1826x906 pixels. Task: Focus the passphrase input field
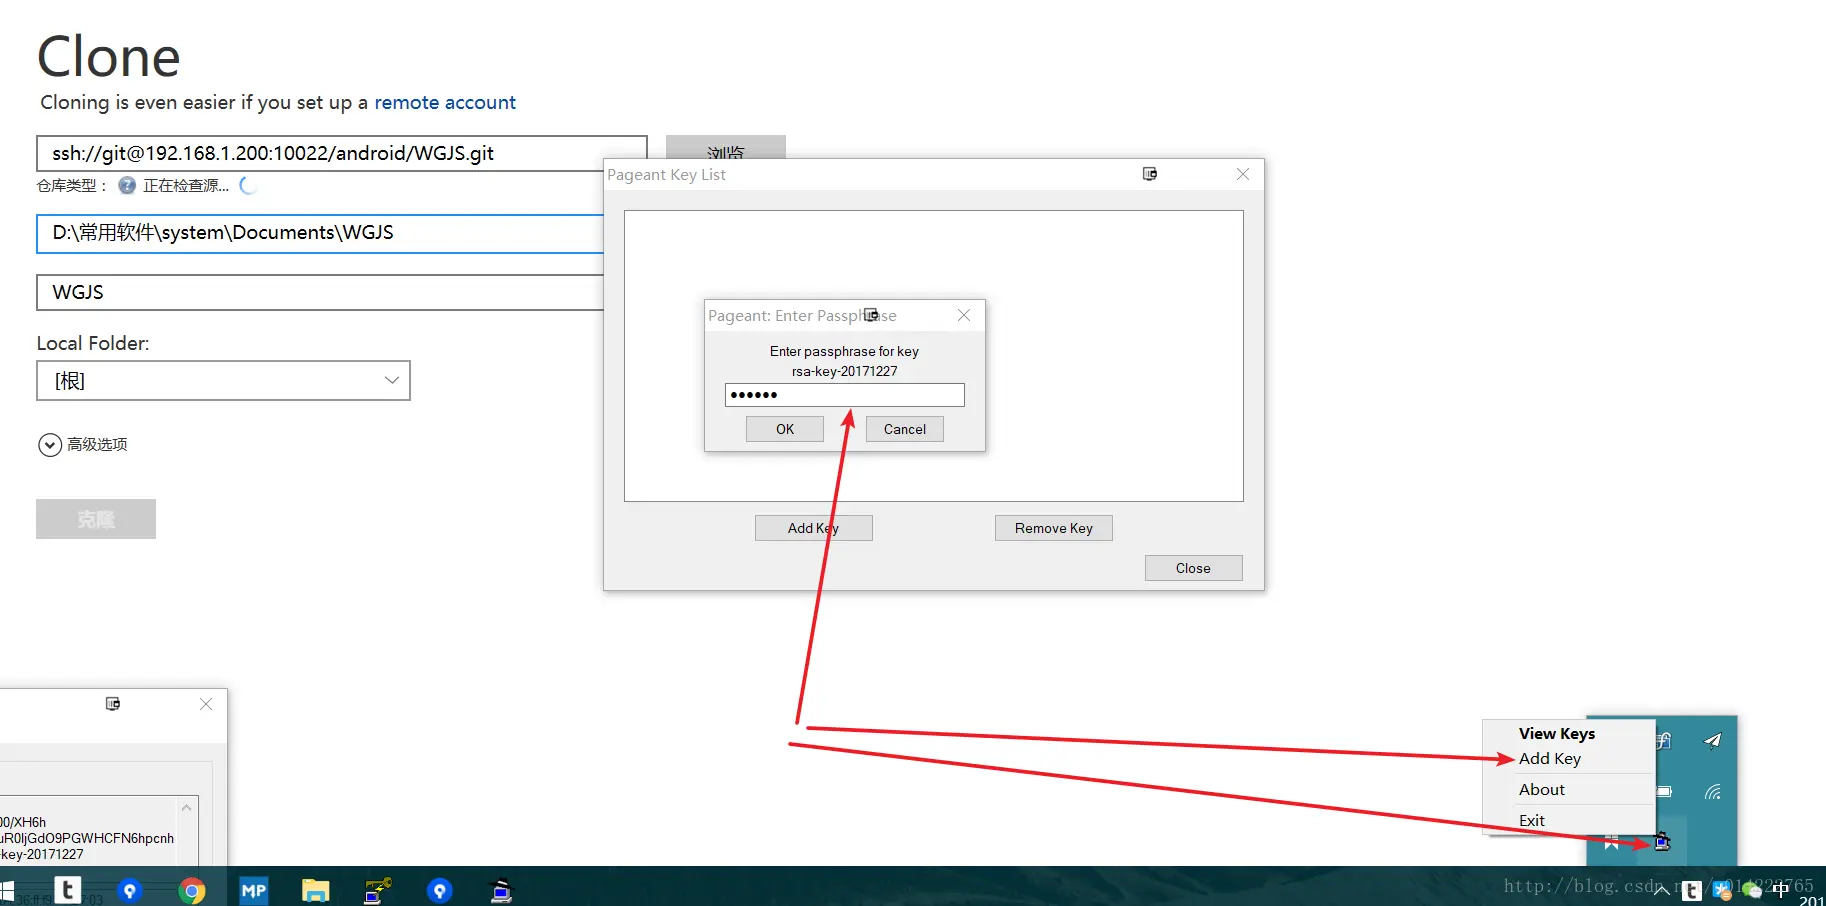coord(845,395)
